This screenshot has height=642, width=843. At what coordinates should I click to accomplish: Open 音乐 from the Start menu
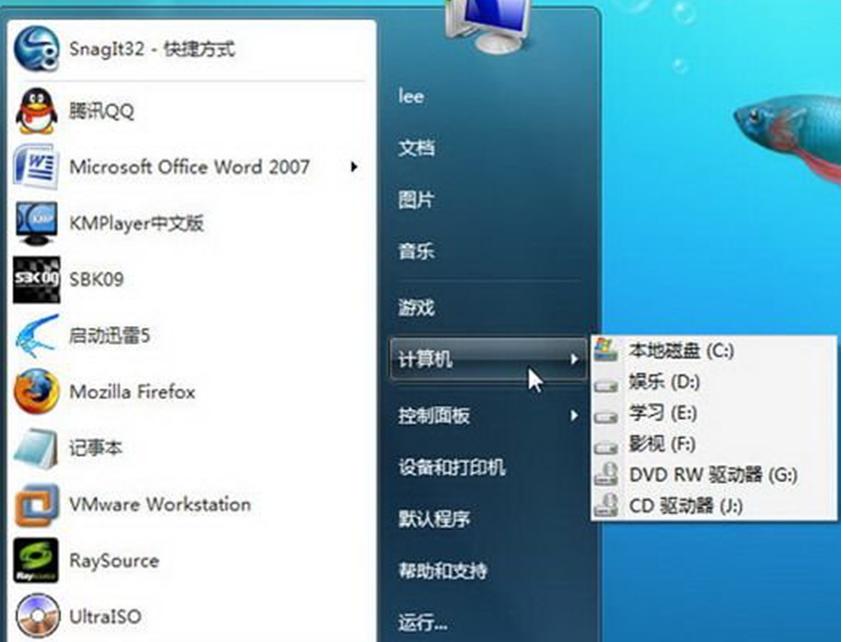coord(417,251)
